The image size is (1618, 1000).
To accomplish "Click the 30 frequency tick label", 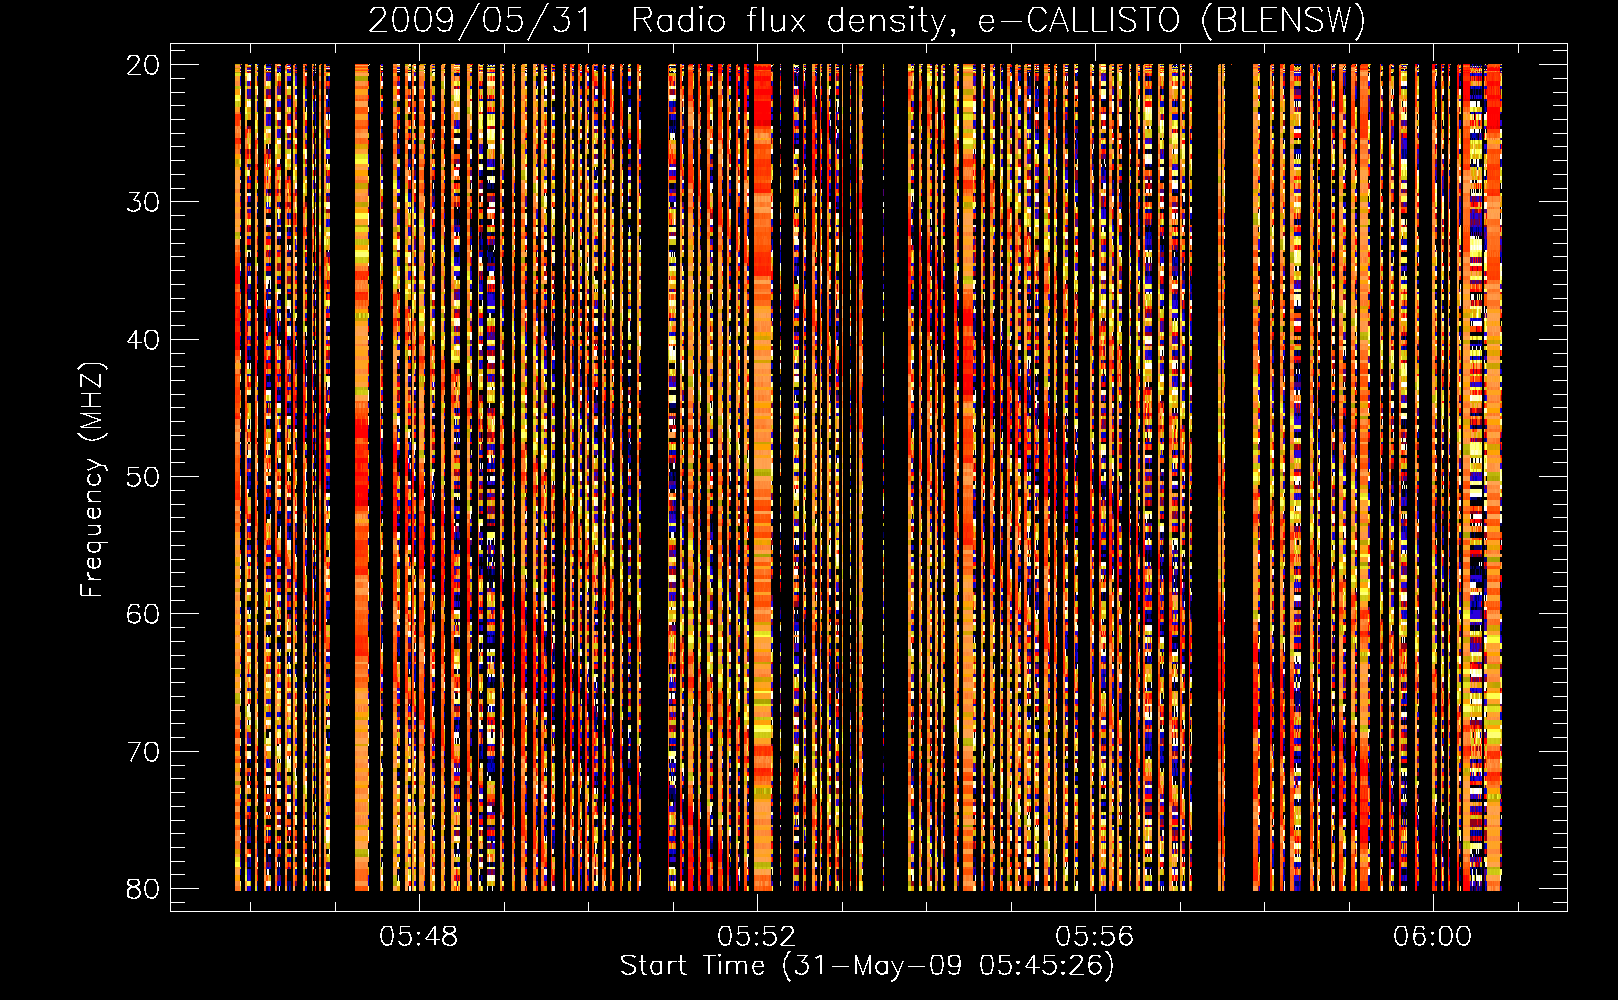I will [x=144, y=202].
